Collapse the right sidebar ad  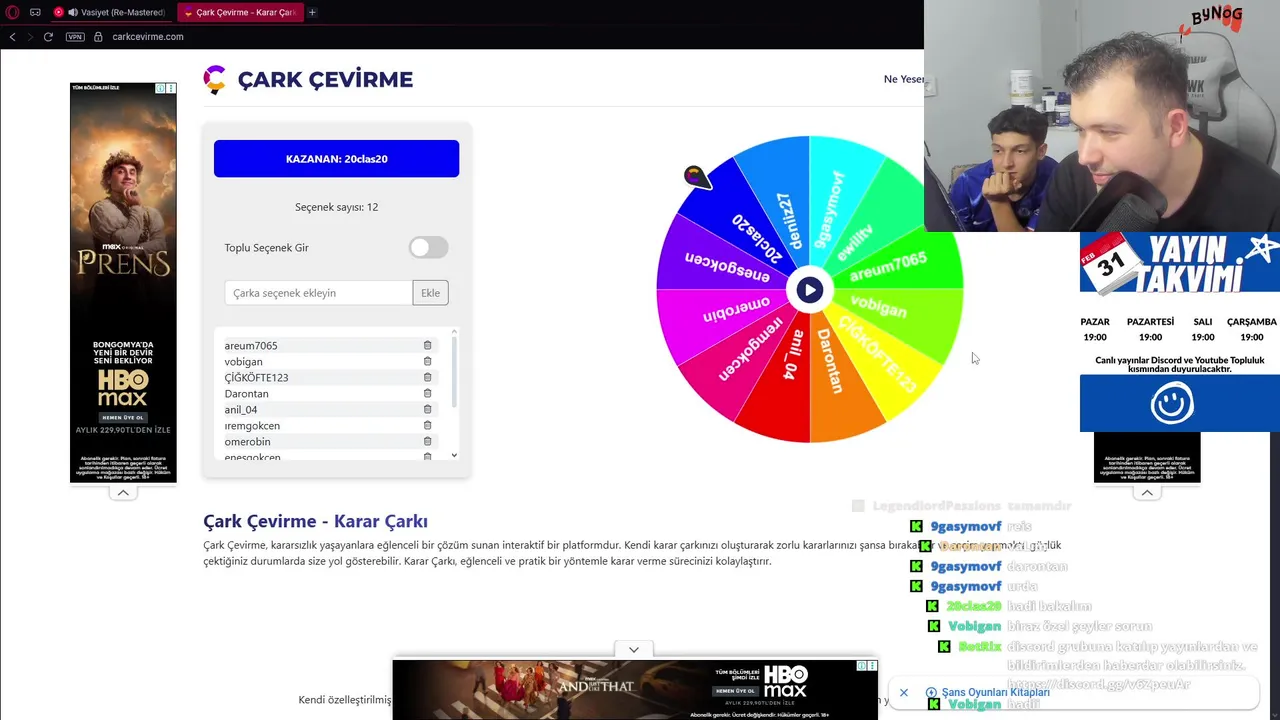click(x=1147, y=492)
